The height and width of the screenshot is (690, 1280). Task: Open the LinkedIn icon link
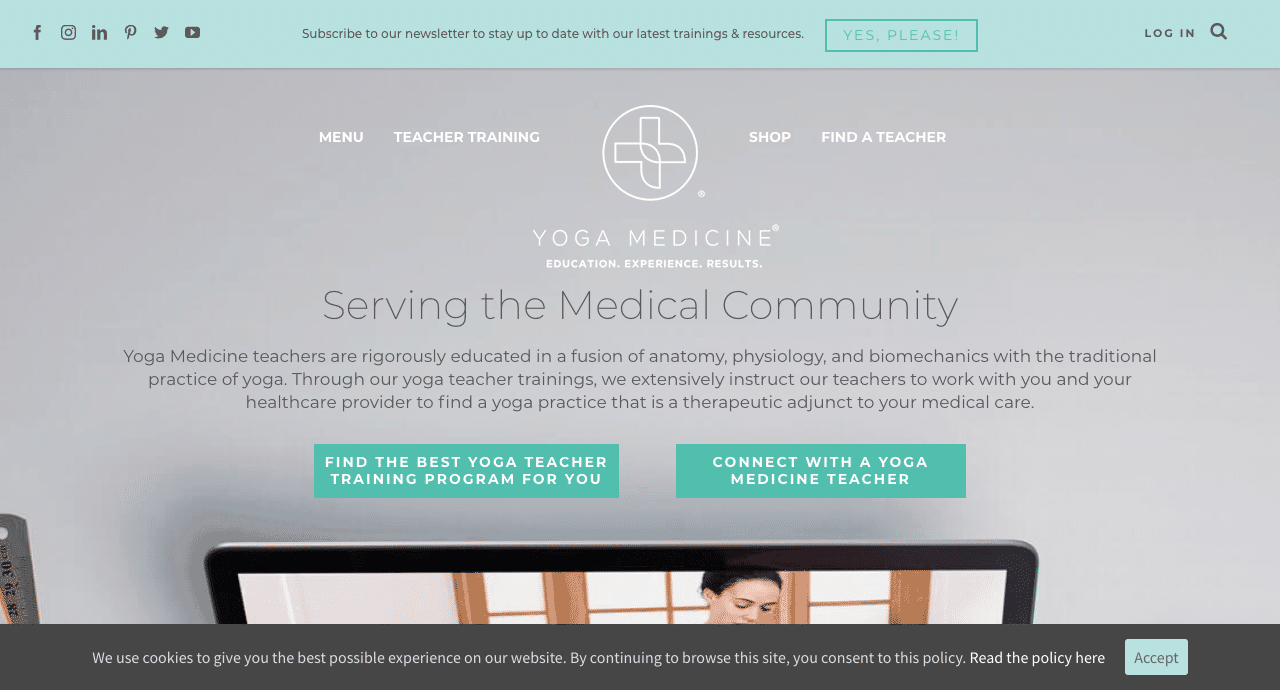tap(99, 32)
